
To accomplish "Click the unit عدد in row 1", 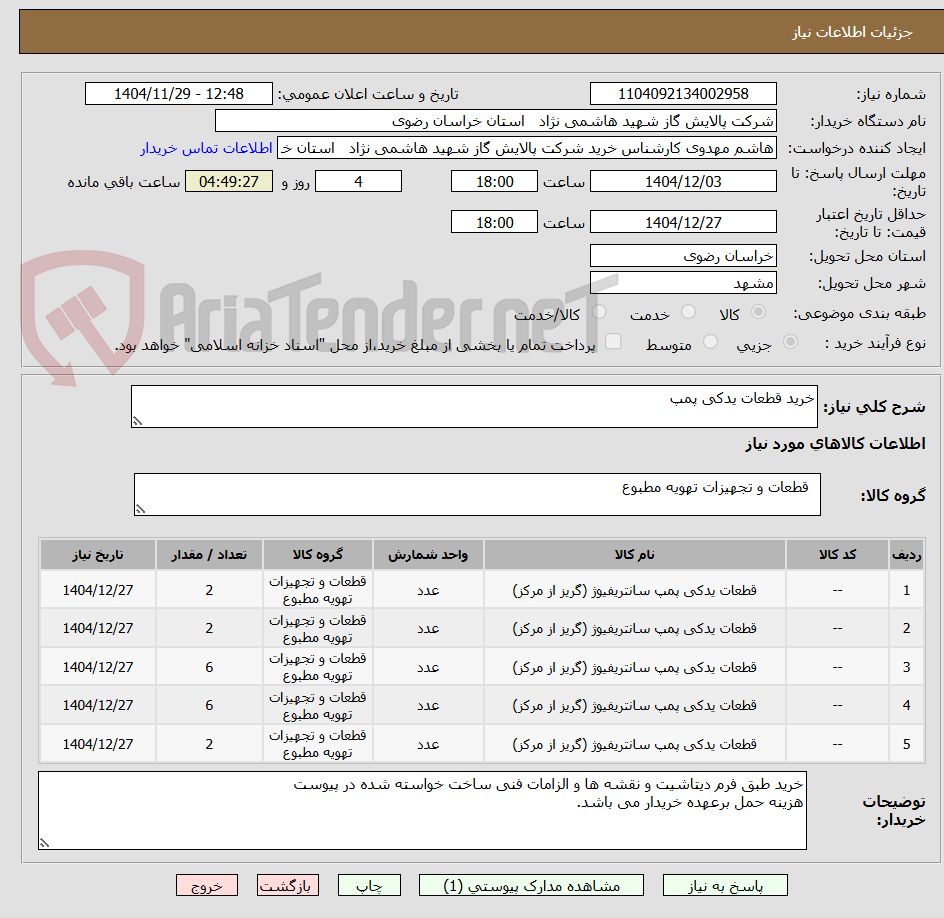I will coord(428,591).
